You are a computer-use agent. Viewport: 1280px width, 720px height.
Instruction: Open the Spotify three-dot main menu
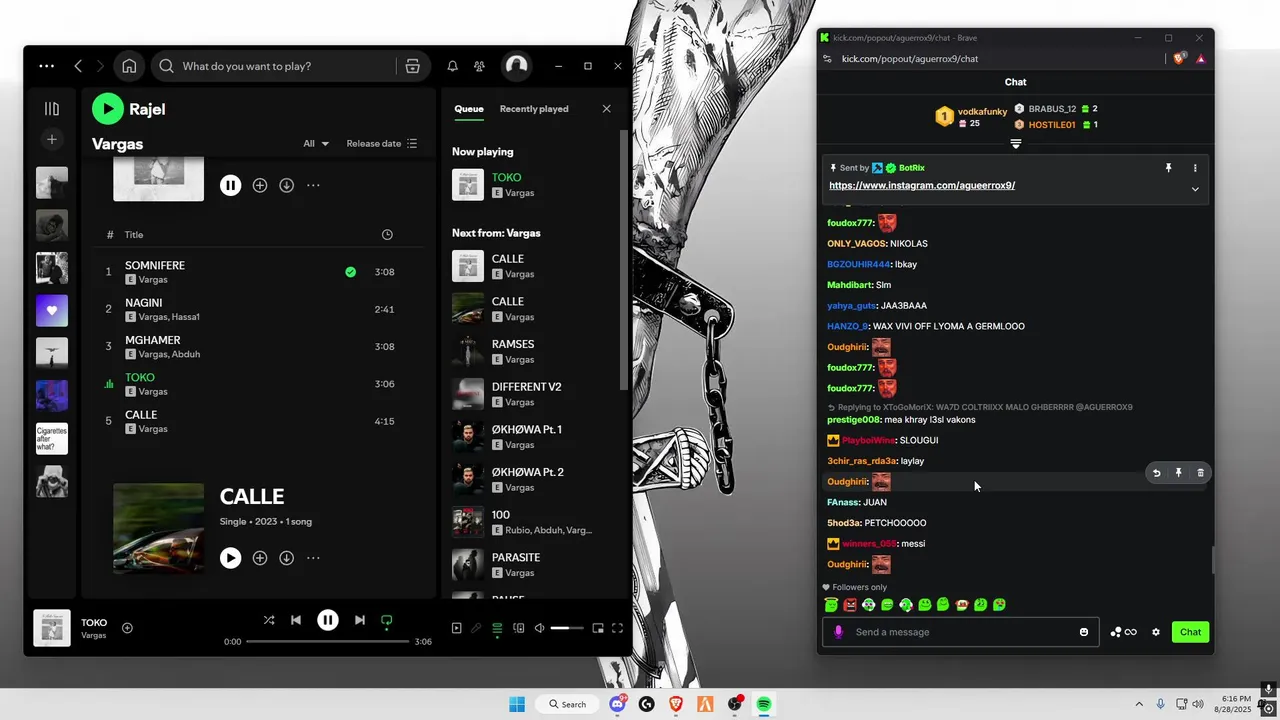(x=47, y=66)
